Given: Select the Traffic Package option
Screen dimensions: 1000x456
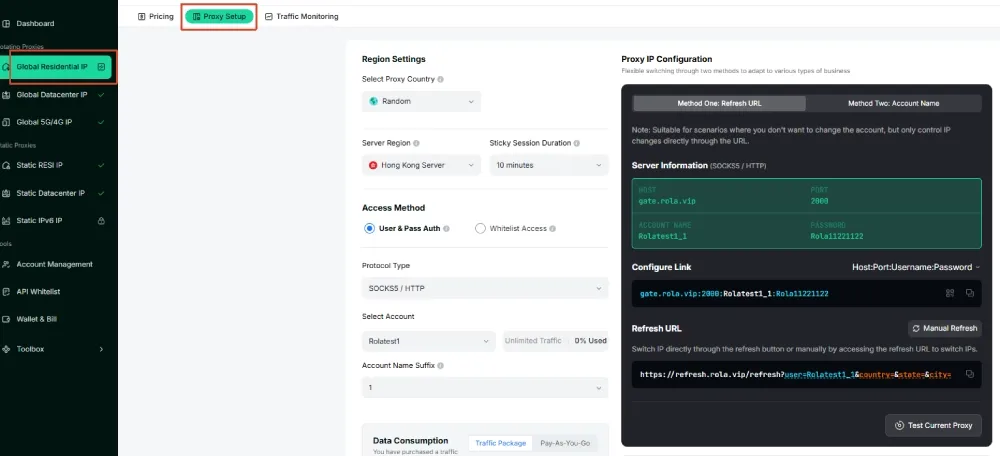Looking at the screenshot, I should click(501, 443).
